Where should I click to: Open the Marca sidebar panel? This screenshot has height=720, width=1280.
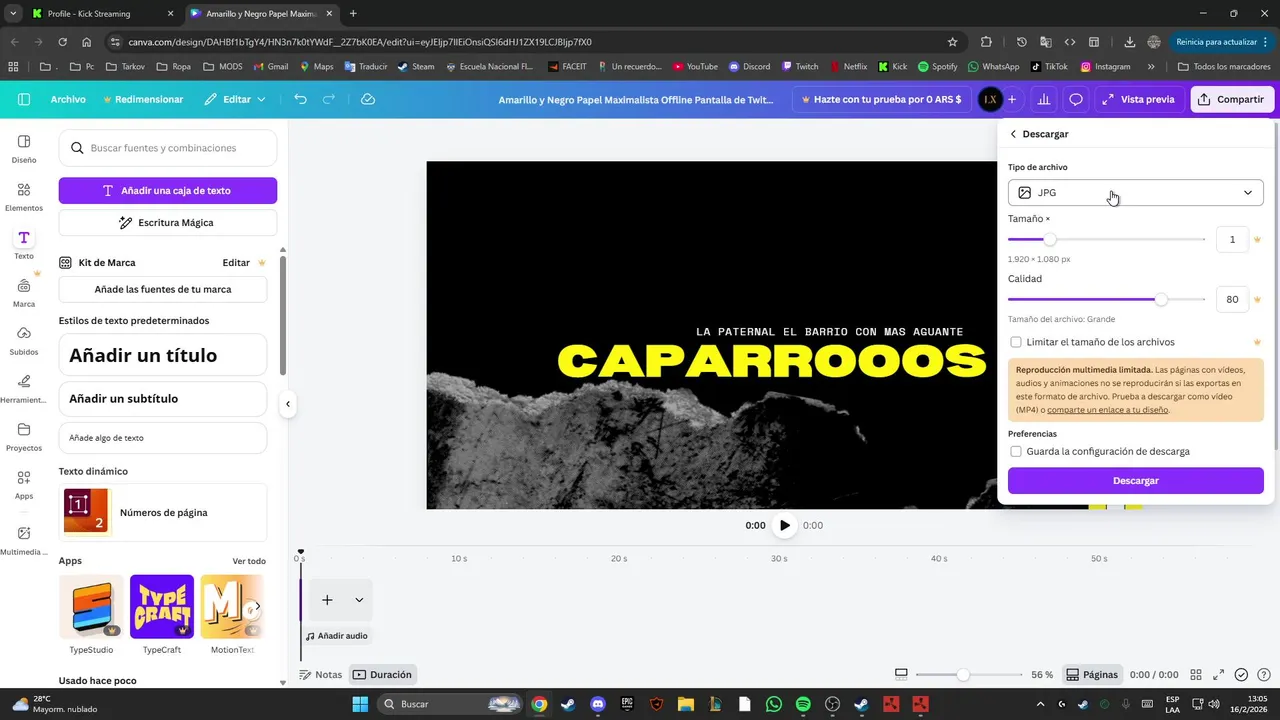pyautogui.click(x=24, y=293)
